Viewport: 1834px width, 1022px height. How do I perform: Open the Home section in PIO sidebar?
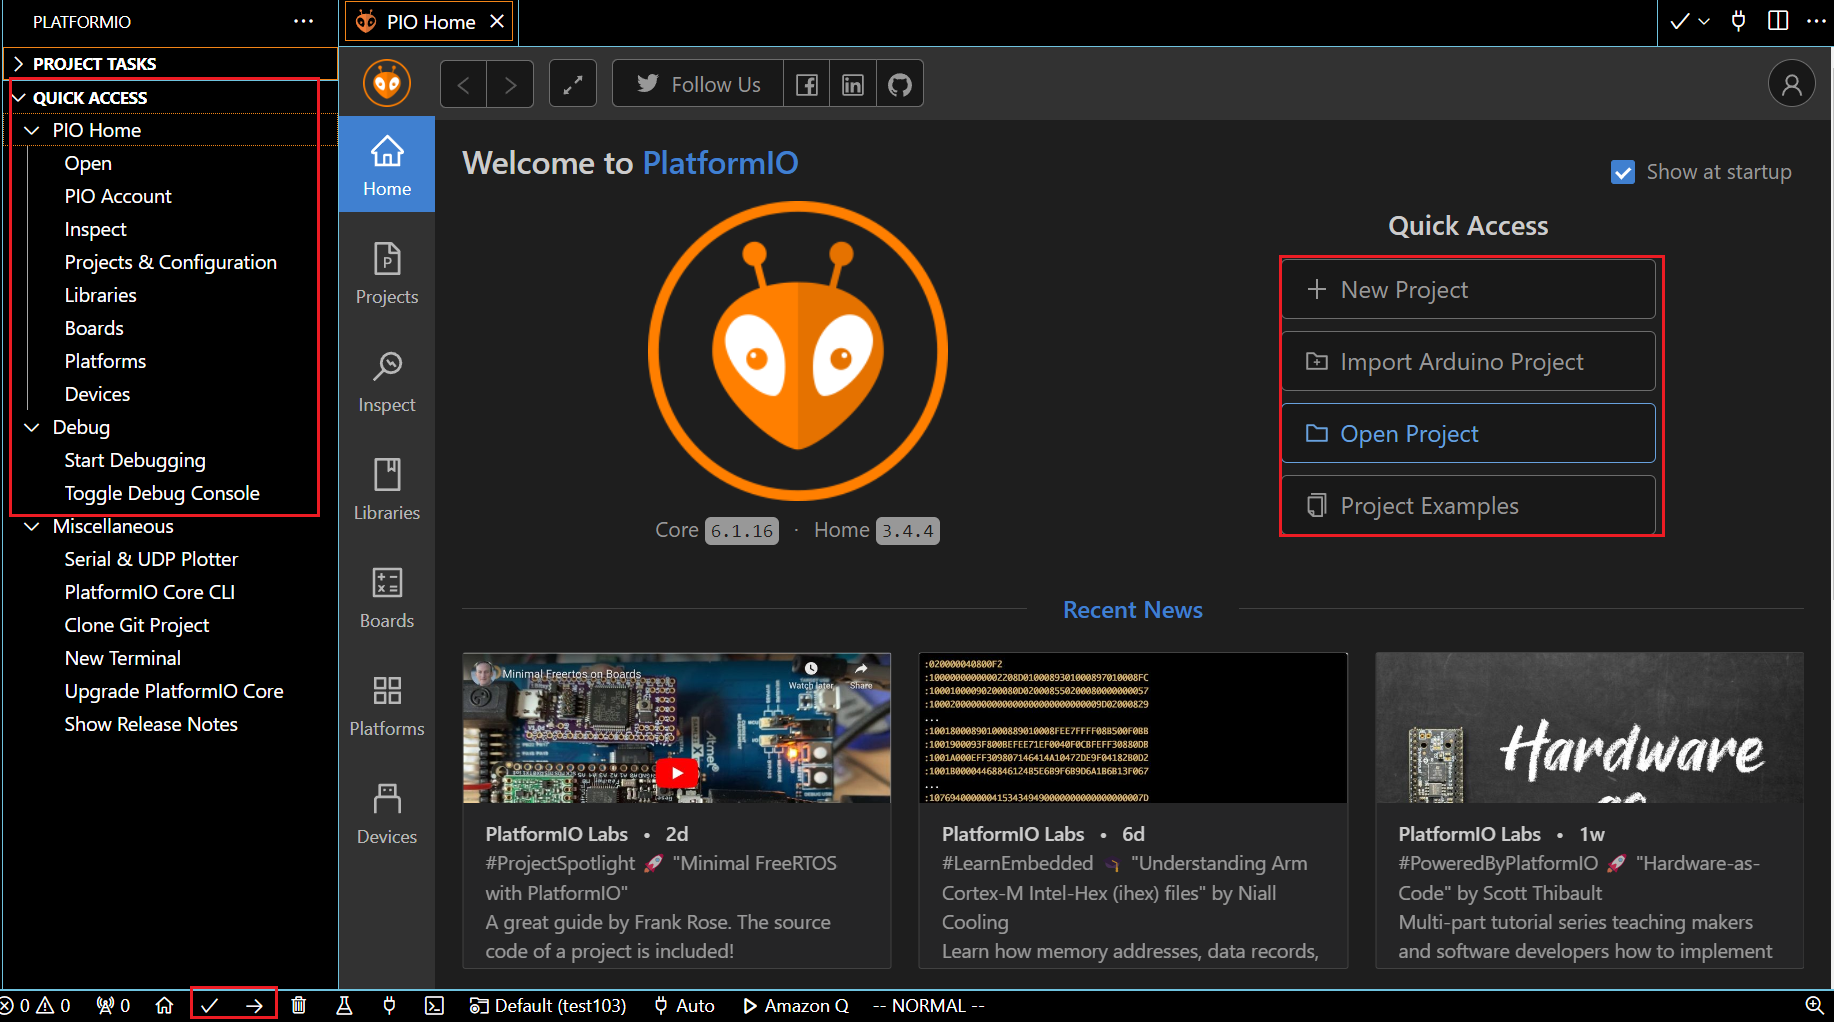pos(387,165)
